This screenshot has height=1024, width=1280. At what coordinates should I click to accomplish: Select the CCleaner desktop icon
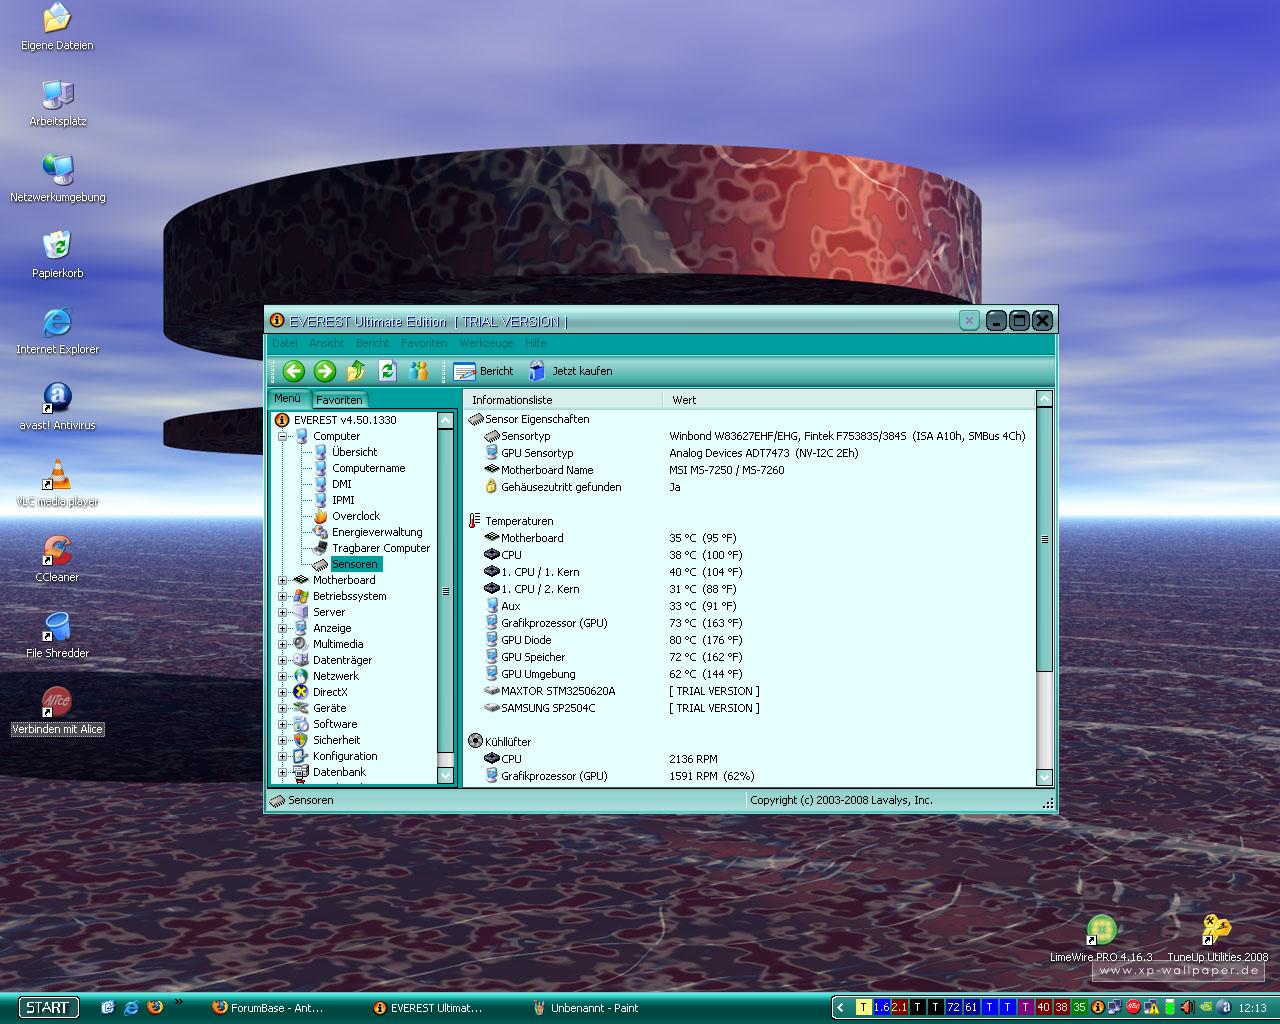pyautogui.click(x=57, y=559)
